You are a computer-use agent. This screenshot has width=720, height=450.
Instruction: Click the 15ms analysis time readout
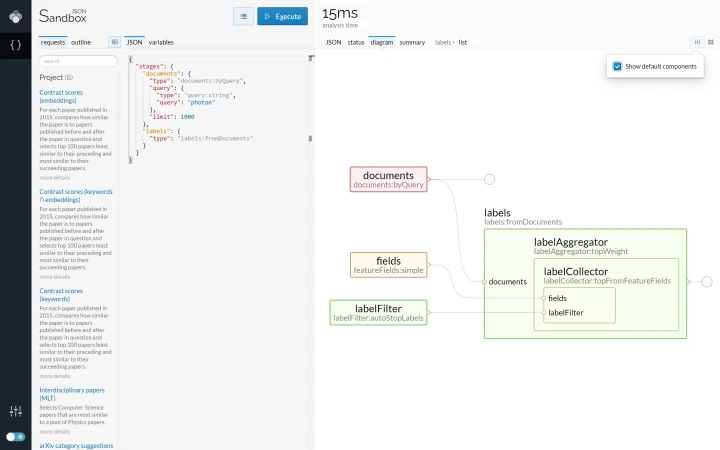coord(340,14)
